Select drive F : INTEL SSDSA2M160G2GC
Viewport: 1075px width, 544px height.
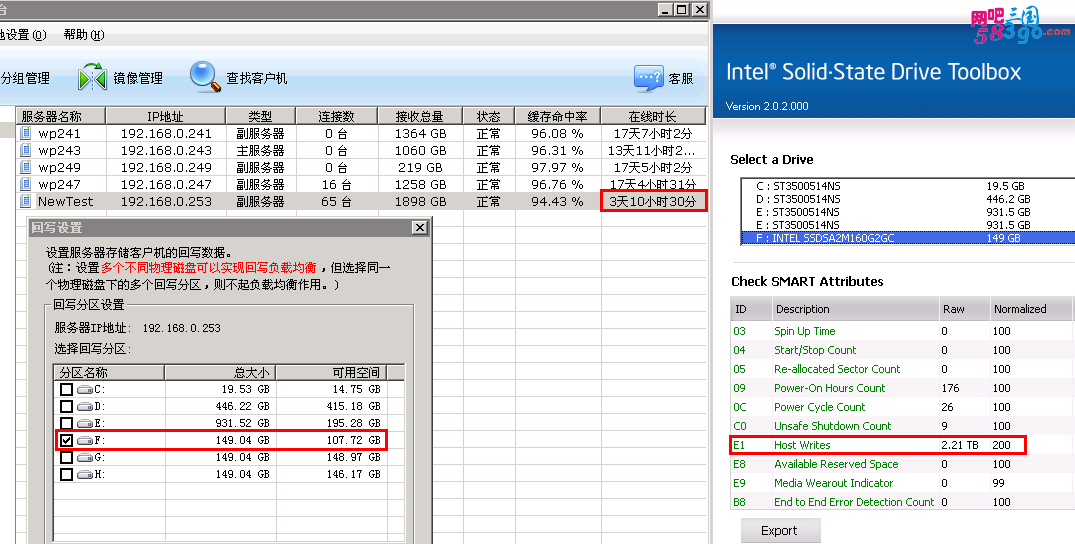click(x=908, y=238)
